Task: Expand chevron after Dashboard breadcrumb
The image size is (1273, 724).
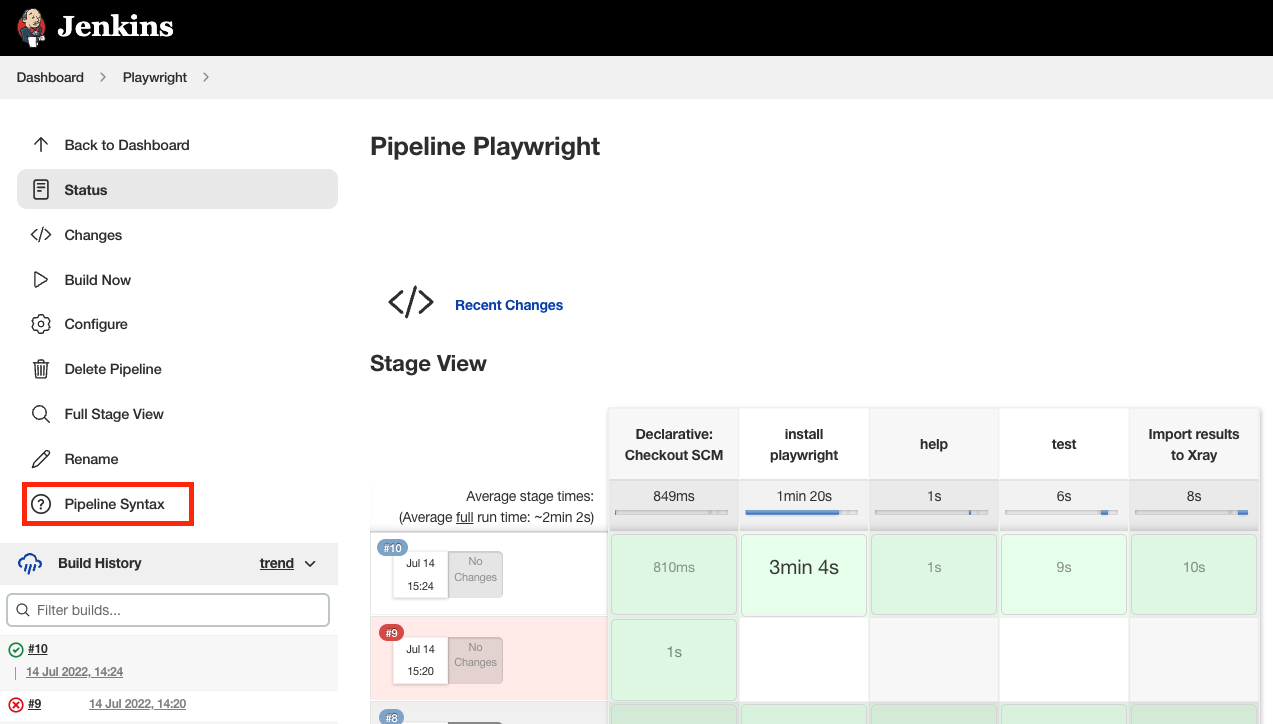Action: coord(103,77)
